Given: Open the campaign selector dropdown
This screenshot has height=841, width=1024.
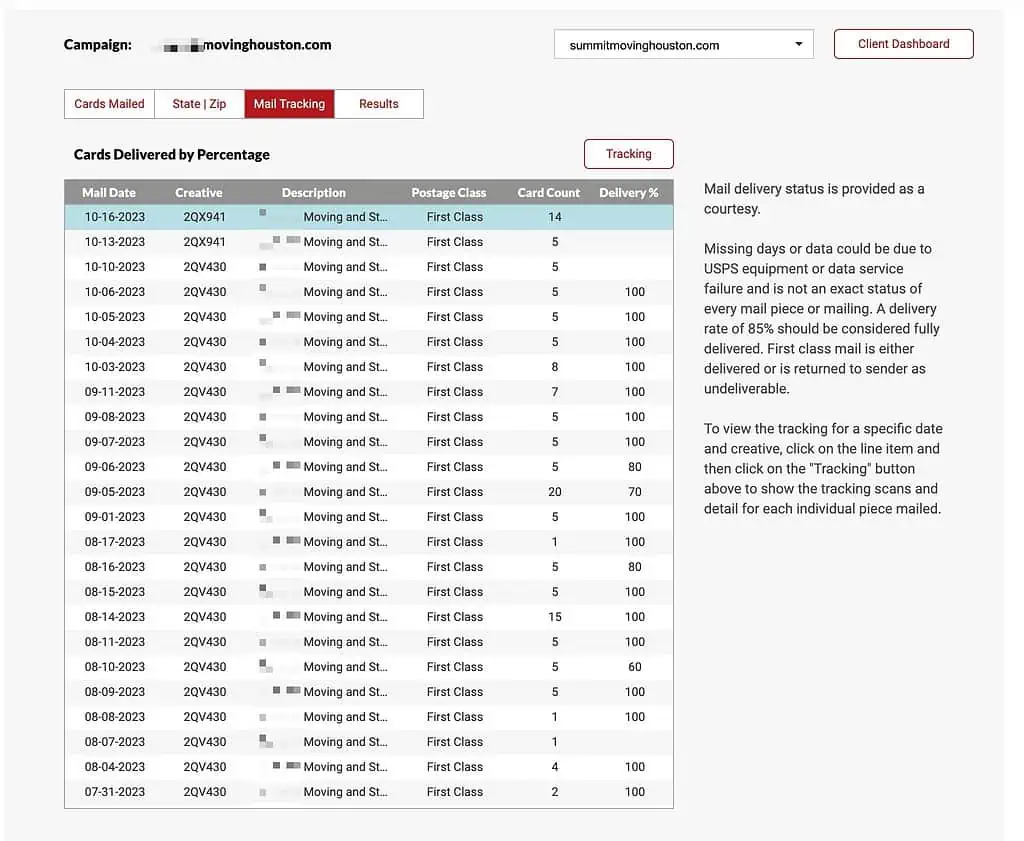Looking at the screenshot, I should [683, 45].
